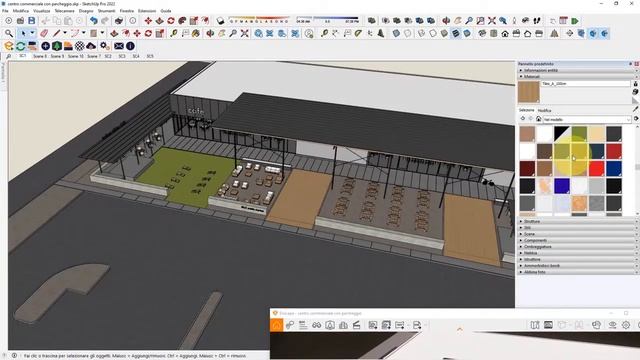This screenshot has width=640, height=360.
Task: Open the Enscape settings gear icon
Action: (626, 325)
